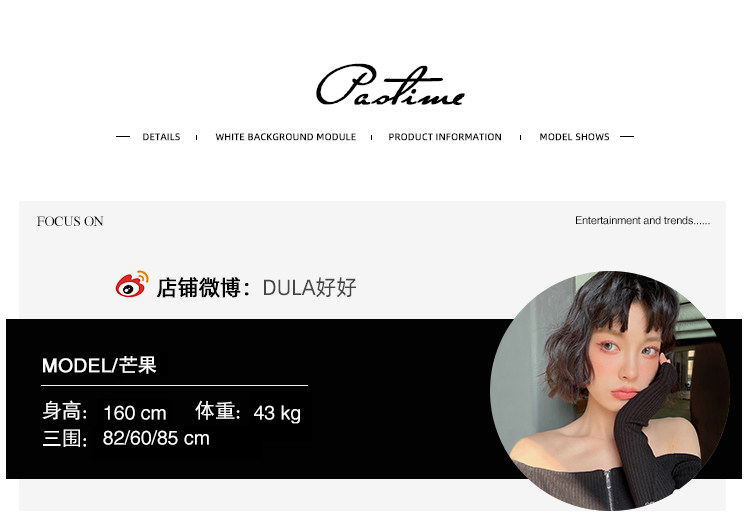Select the FOCUS ON heading
The height and width of the screenshot is (520, 750).
[x=70, y=221]
